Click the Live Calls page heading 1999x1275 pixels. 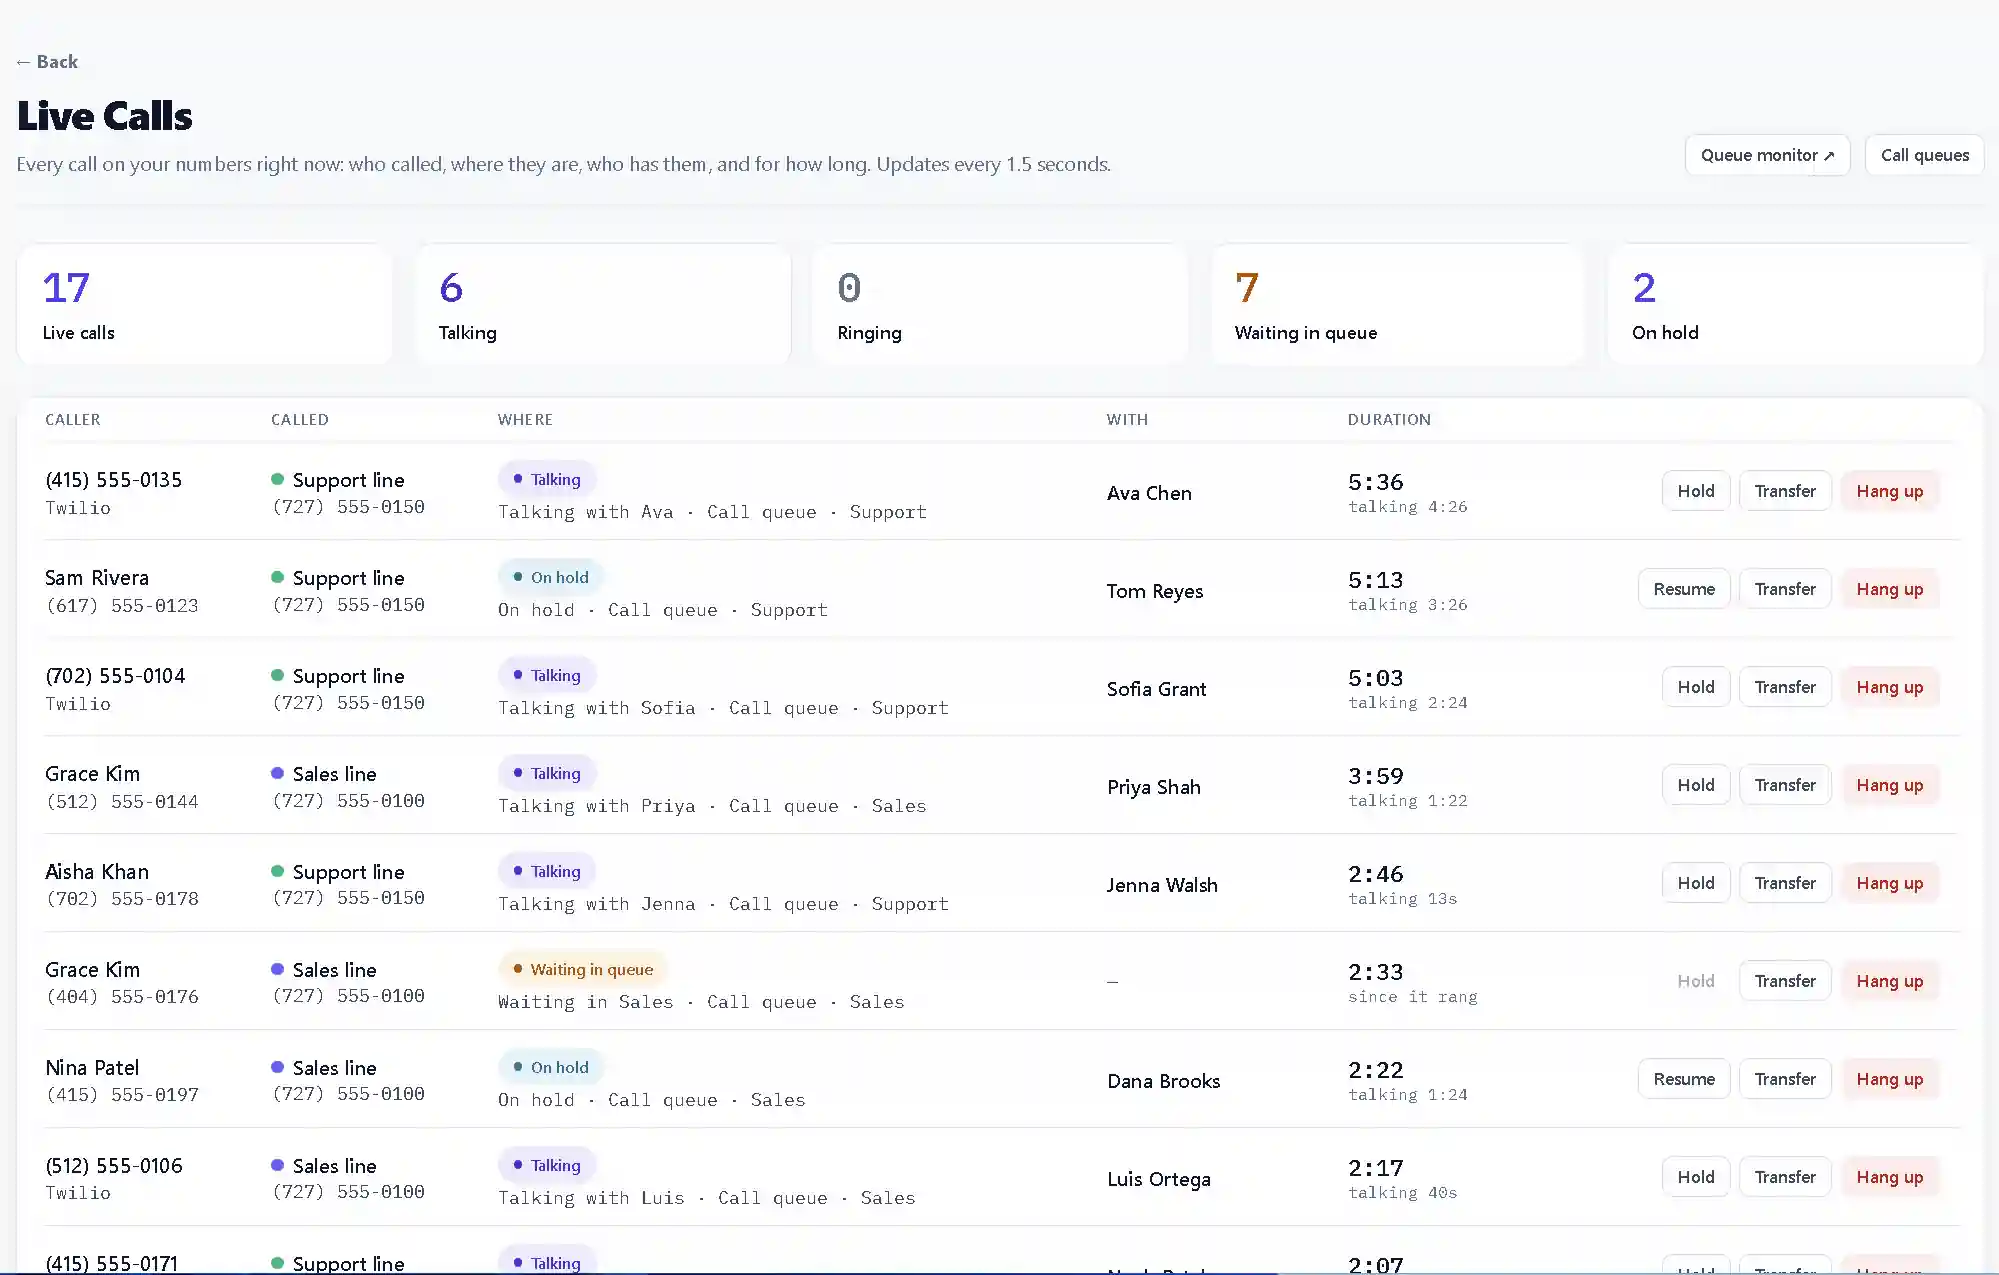point(105,116)
